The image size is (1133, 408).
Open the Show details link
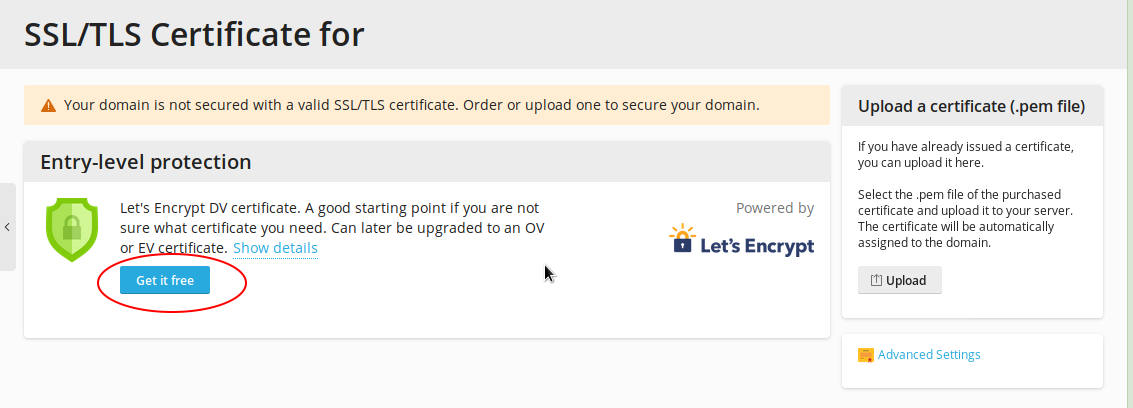pos(275,248)
